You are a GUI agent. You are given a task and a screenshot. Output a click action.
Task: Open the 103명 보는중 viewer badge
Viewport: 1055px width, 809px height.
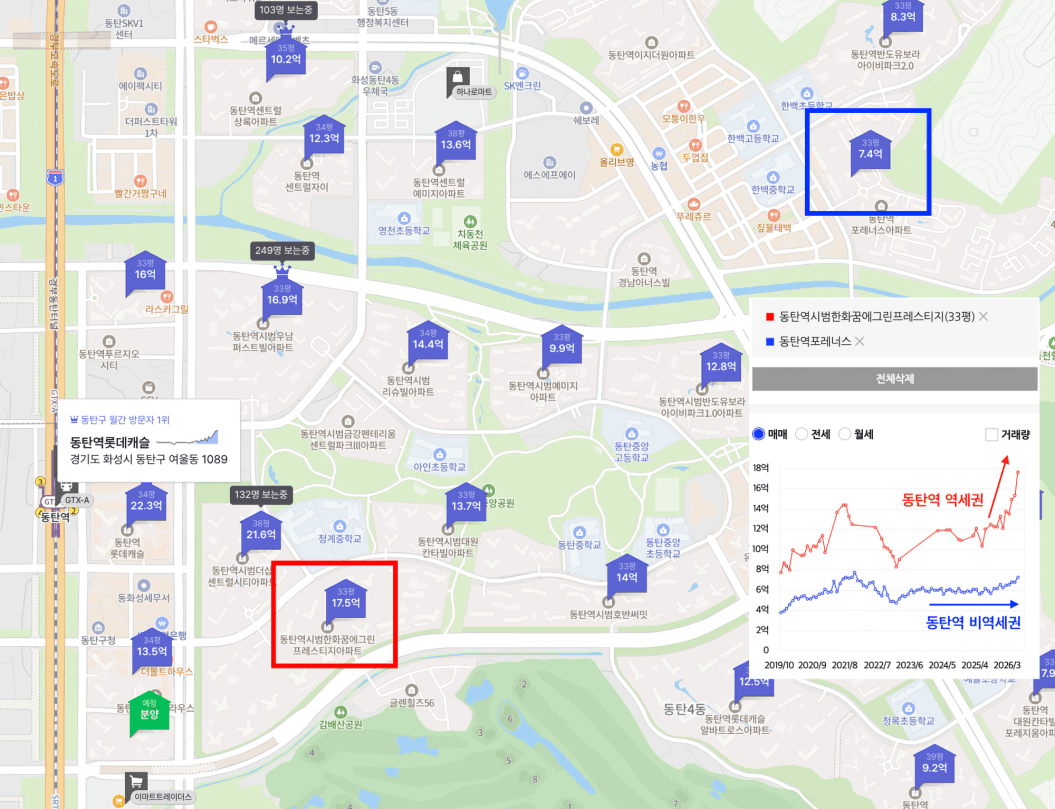click(286, 10)
